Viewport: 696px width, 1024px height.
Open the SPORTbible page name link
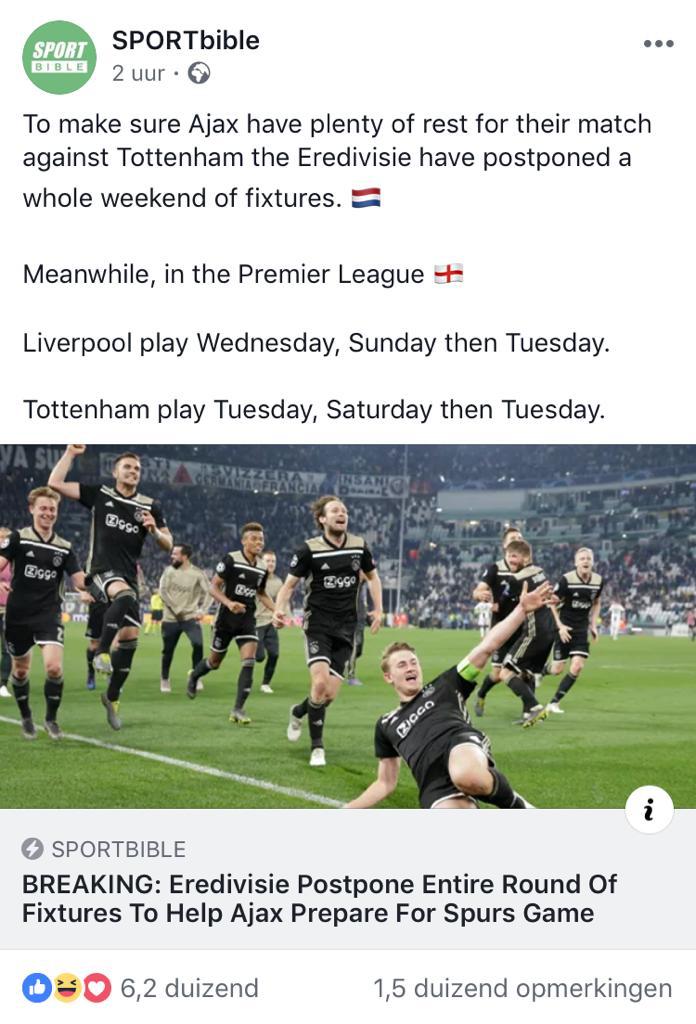tap(185, 40)
